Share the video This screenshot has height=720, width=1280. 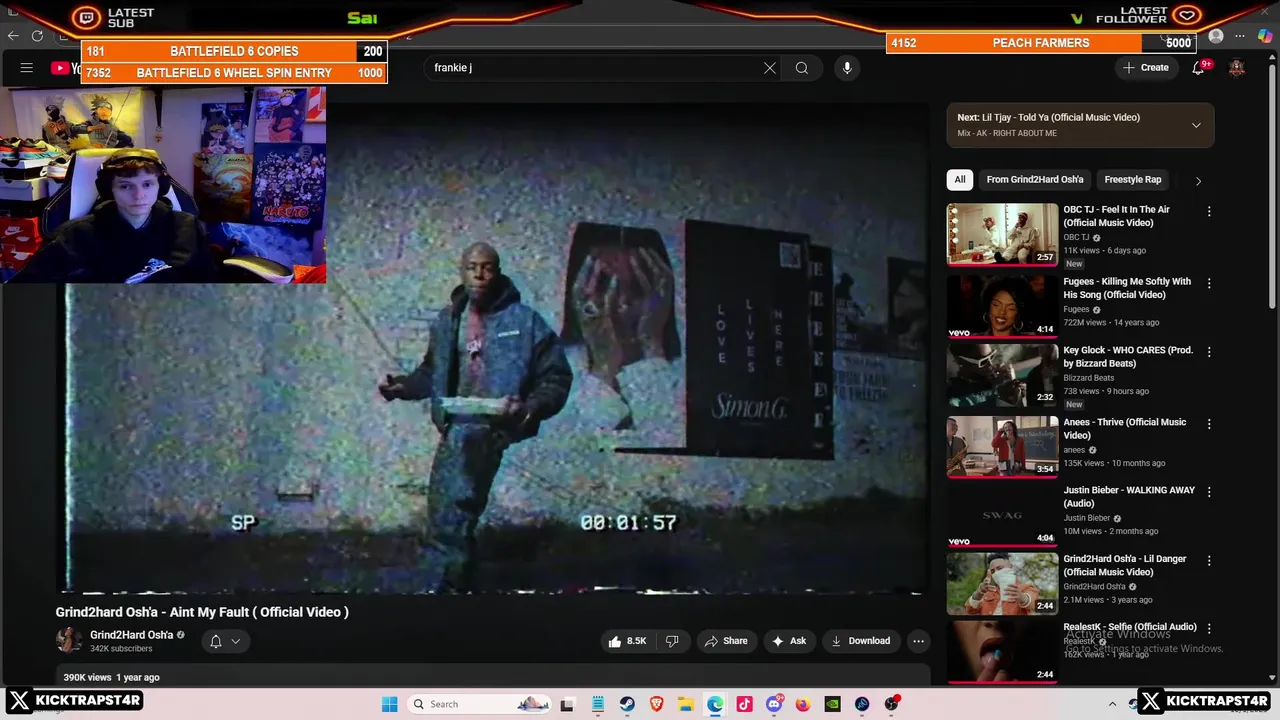726,641
